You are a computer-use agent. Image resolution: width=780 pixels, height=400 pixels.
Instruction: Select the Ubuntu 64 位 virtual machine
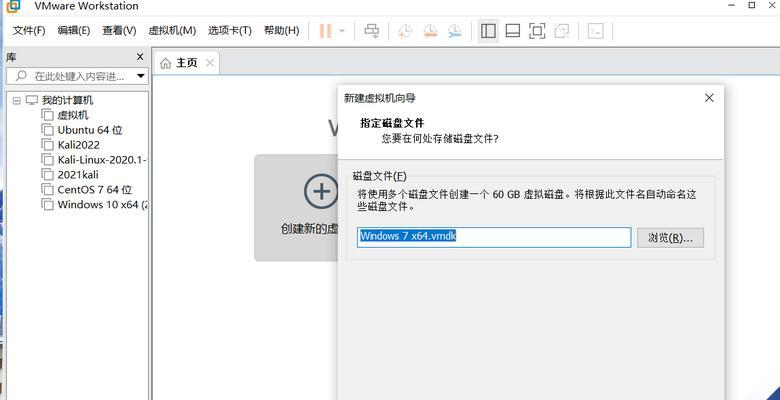coord(90,130)
